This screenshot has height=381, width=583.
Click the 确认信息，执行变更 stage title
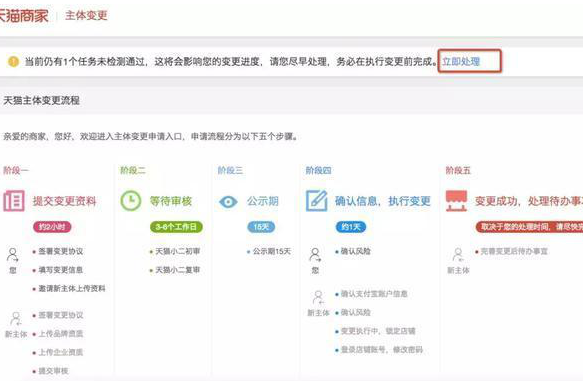[x=383, y=201]
